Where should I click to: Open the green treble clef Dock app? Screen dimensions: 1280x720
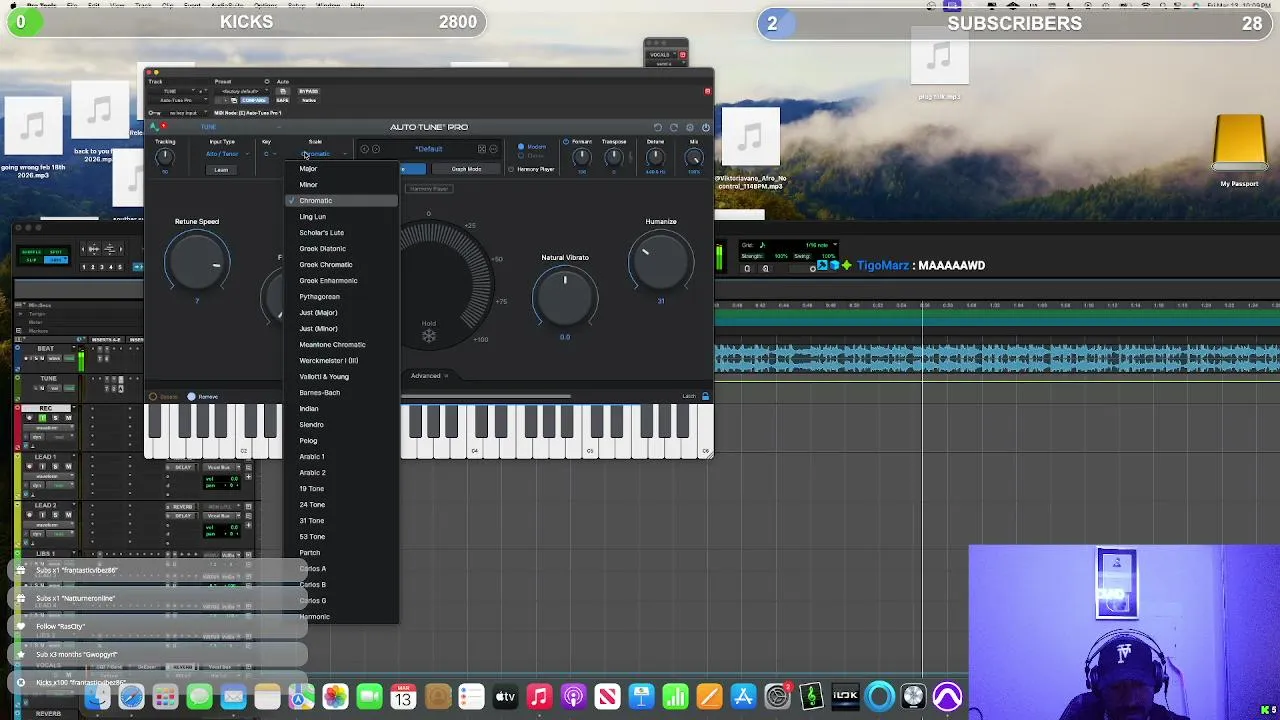click(811, 696)
